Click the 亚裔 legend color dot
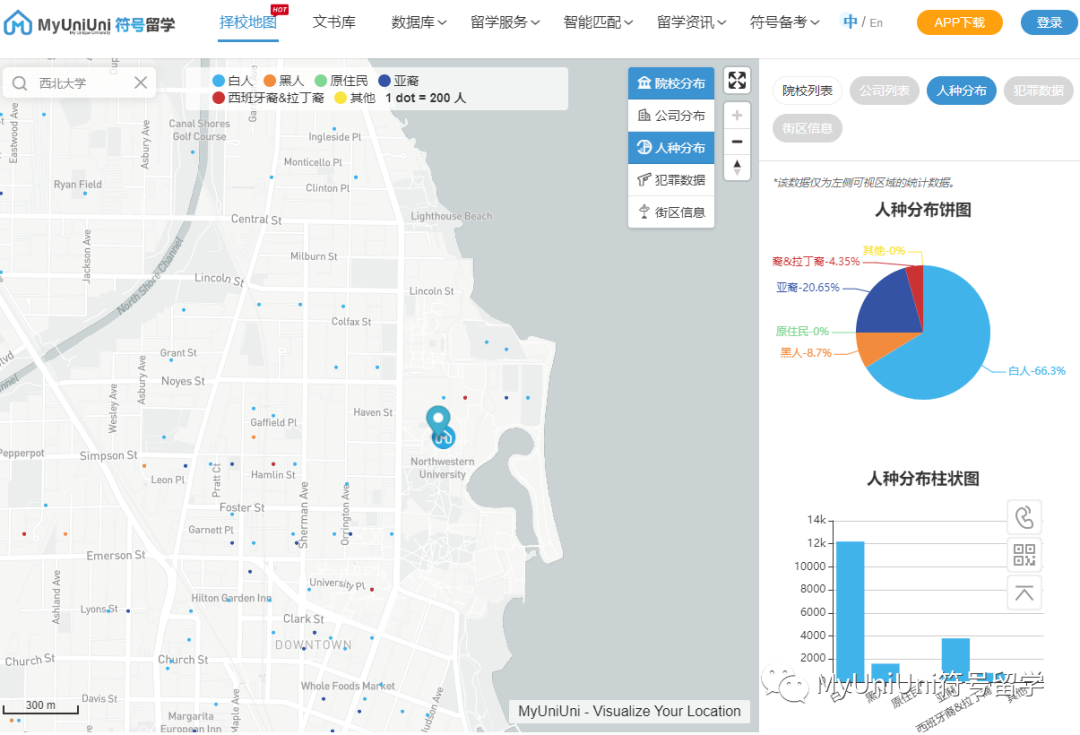 tap(384, 81)
